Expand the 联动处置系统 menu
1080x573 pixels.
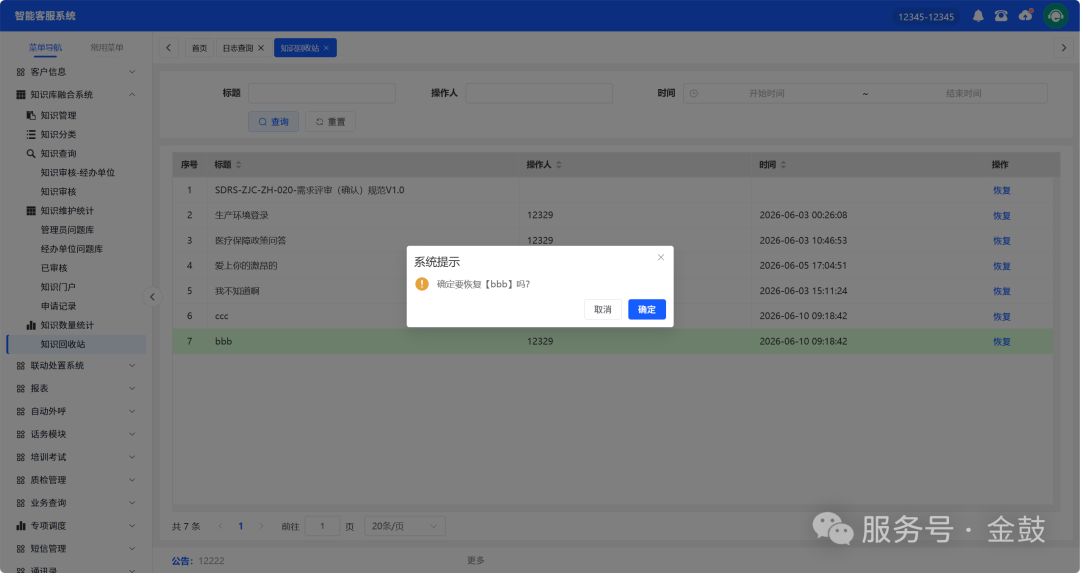pos(76,366)
